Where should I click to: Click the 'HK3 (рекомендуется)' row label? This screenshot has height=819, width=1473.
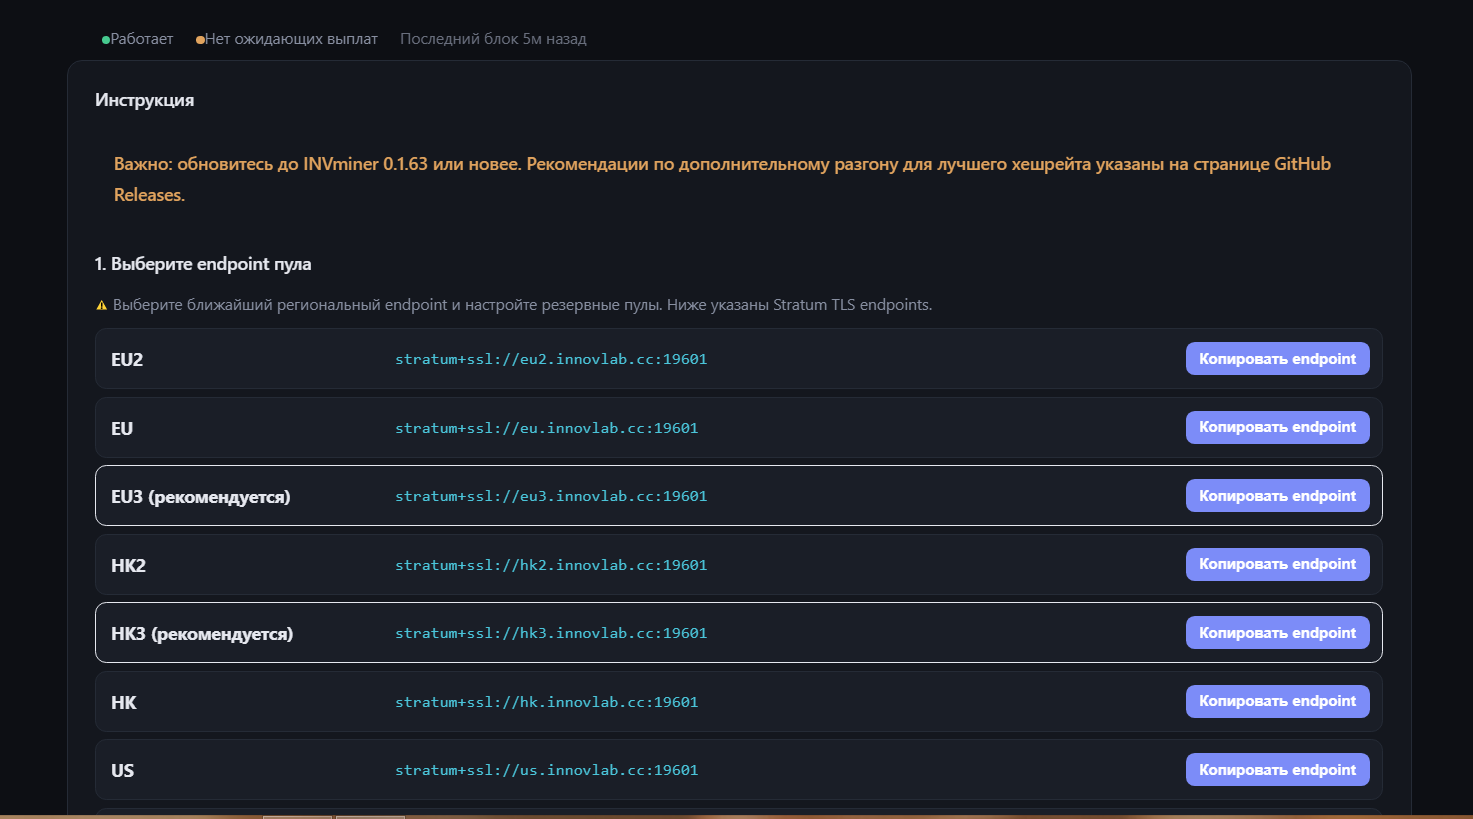click(202, 634)
